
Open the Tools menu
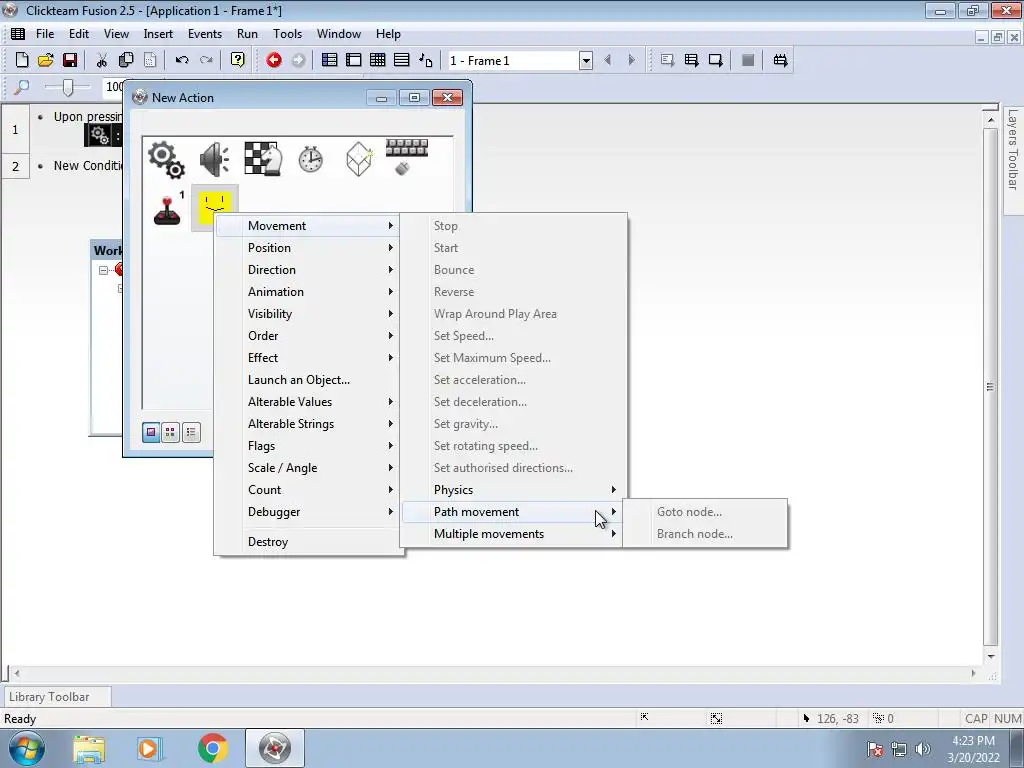287,34
